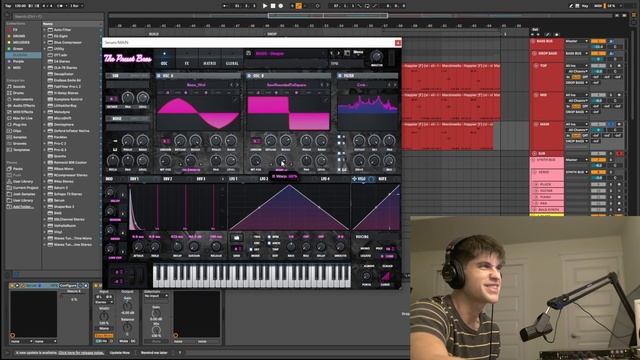Expand Auto Filter in browser list
This screenshot has width=640, height=360.
click(x=45, y=30)
